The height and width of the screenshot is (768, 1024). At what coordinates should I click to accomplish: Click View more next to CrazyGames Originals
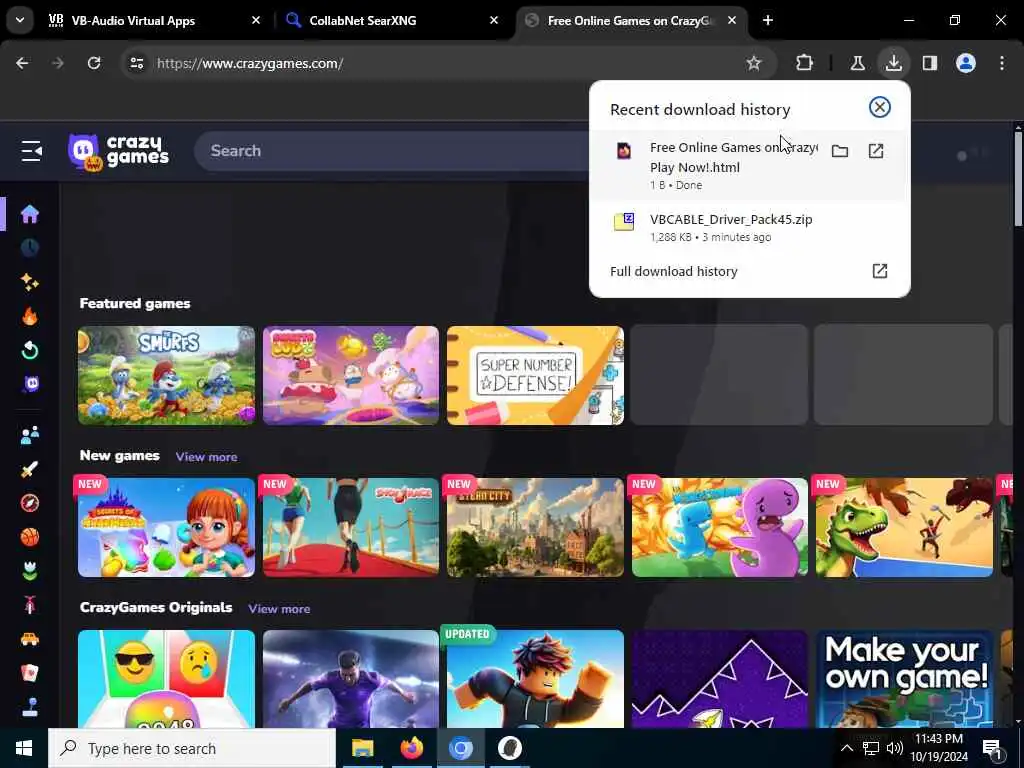click(x=279, y=609)
